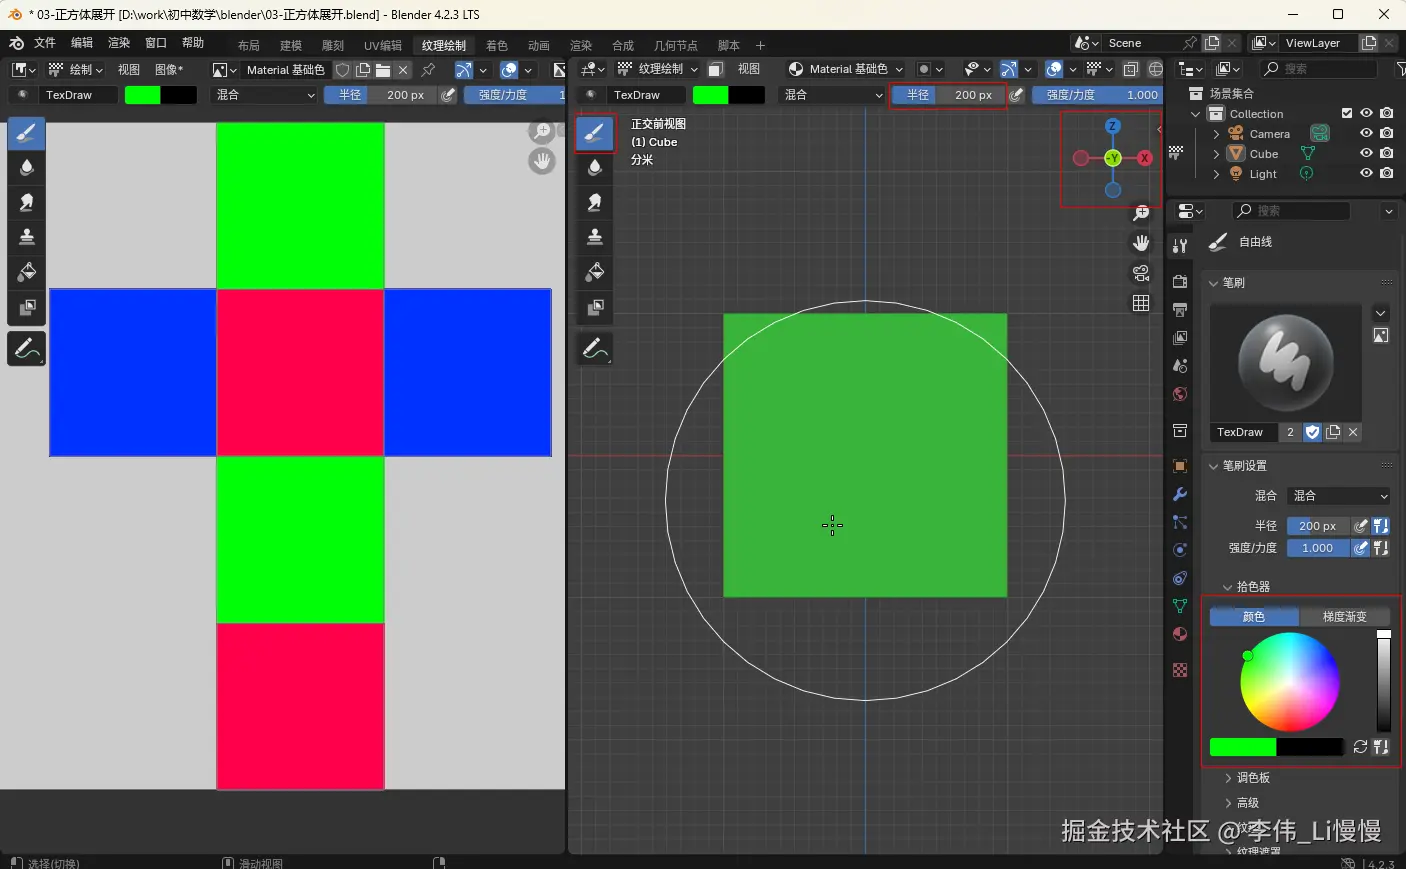
Task: Click the color wheel in color picker
Action: [x=1289, y=682]
